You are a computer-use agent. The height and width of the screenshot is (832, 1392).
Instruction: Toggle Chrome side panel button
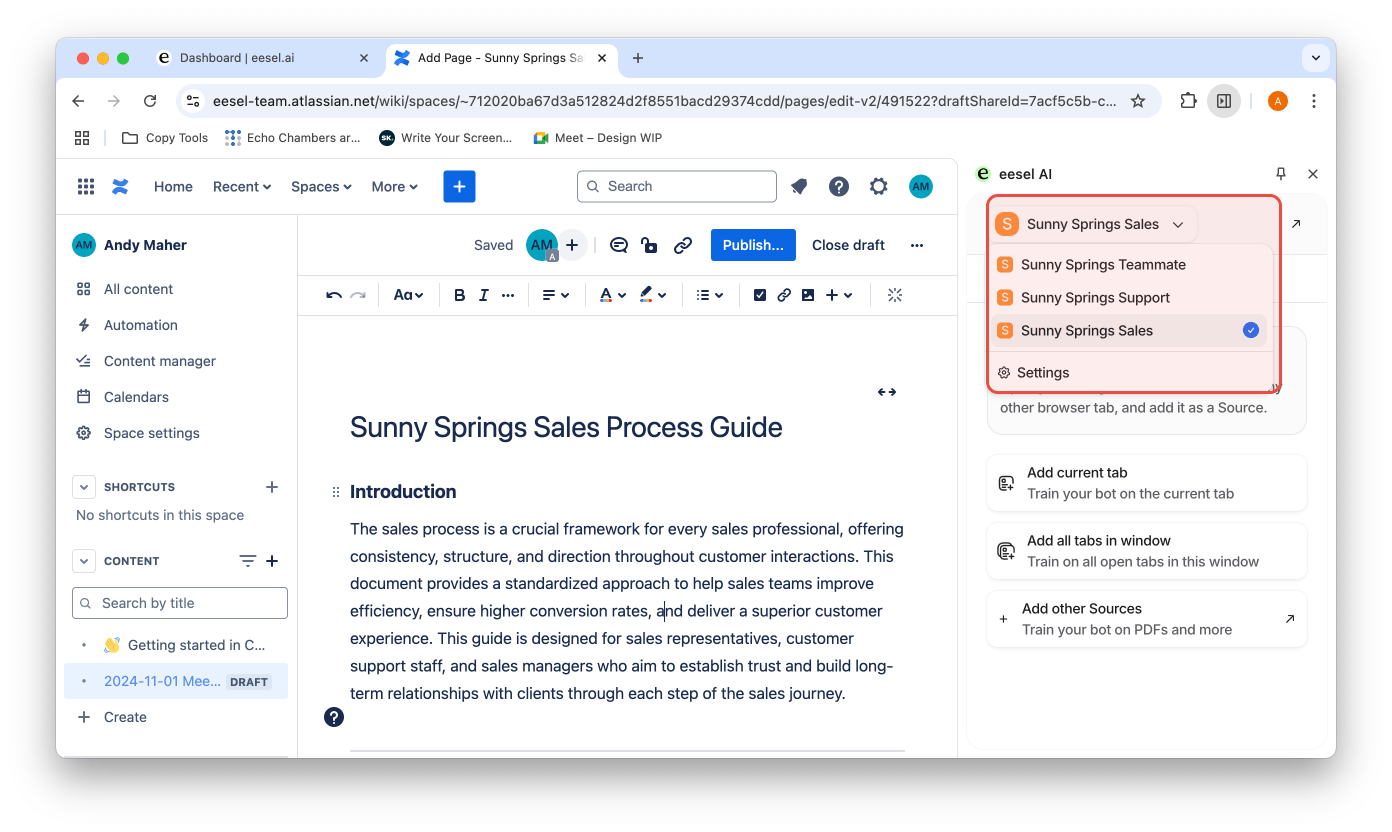pos(1224,101)
